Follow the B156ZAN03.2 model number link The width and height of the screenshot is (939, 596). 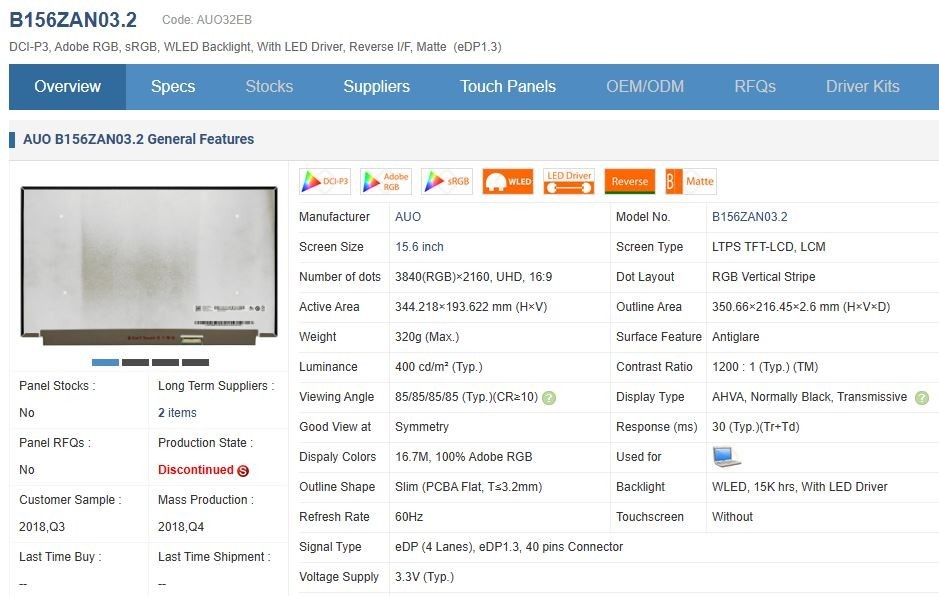[749, 217]
